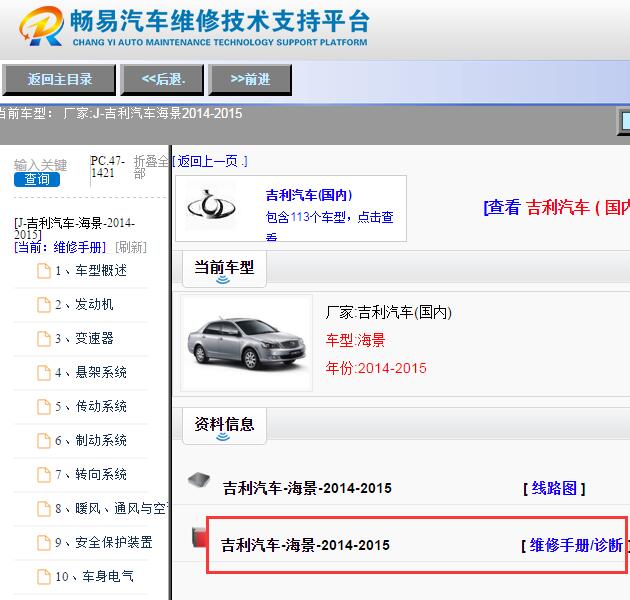Click red book icon beside 维修手册 row
The width and height of the screenshot is (630, 600).
199,538
